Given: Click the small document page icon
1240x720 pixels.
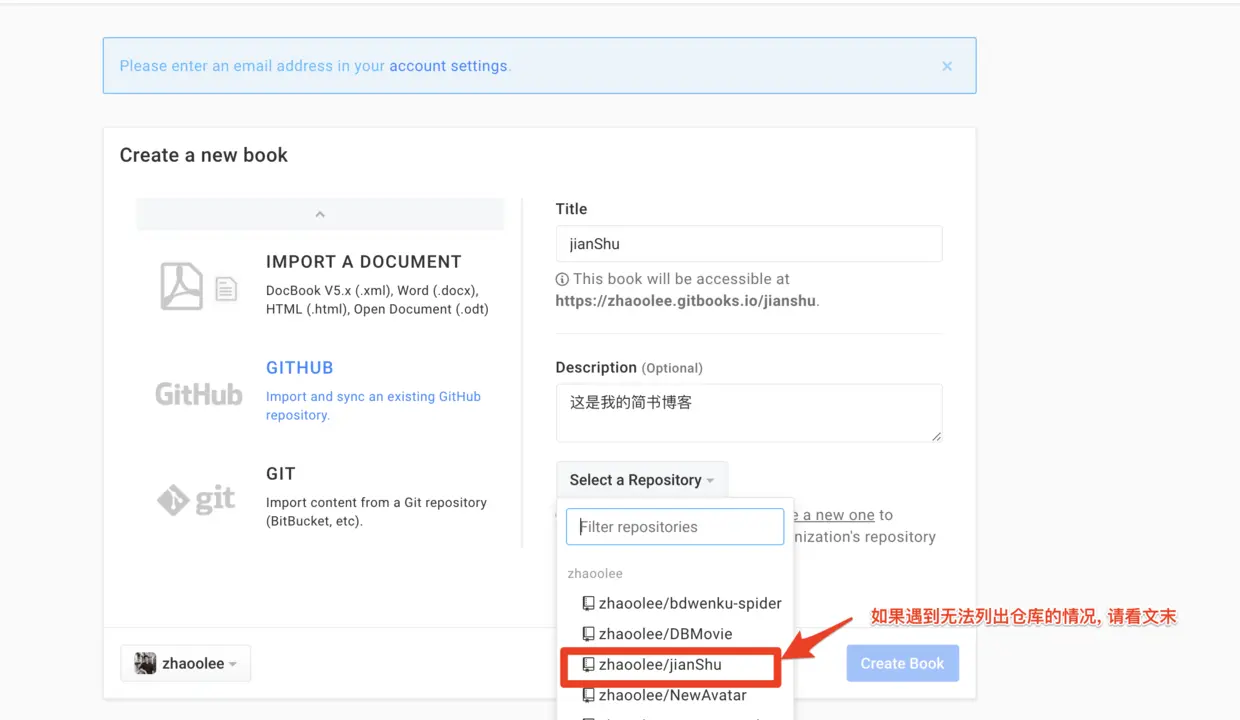Looking at the screenshot, I should 226,290.
